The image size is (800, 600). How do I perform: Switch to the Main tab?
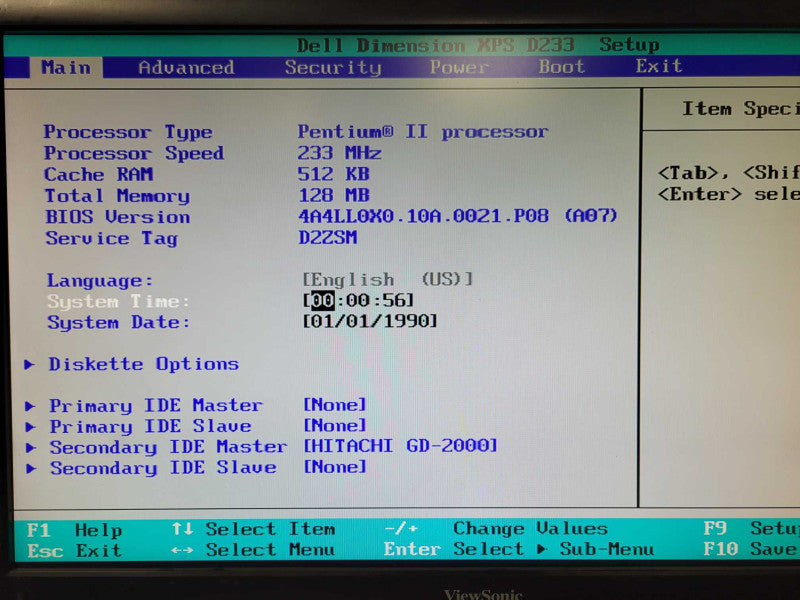click(x=66, y=67)
